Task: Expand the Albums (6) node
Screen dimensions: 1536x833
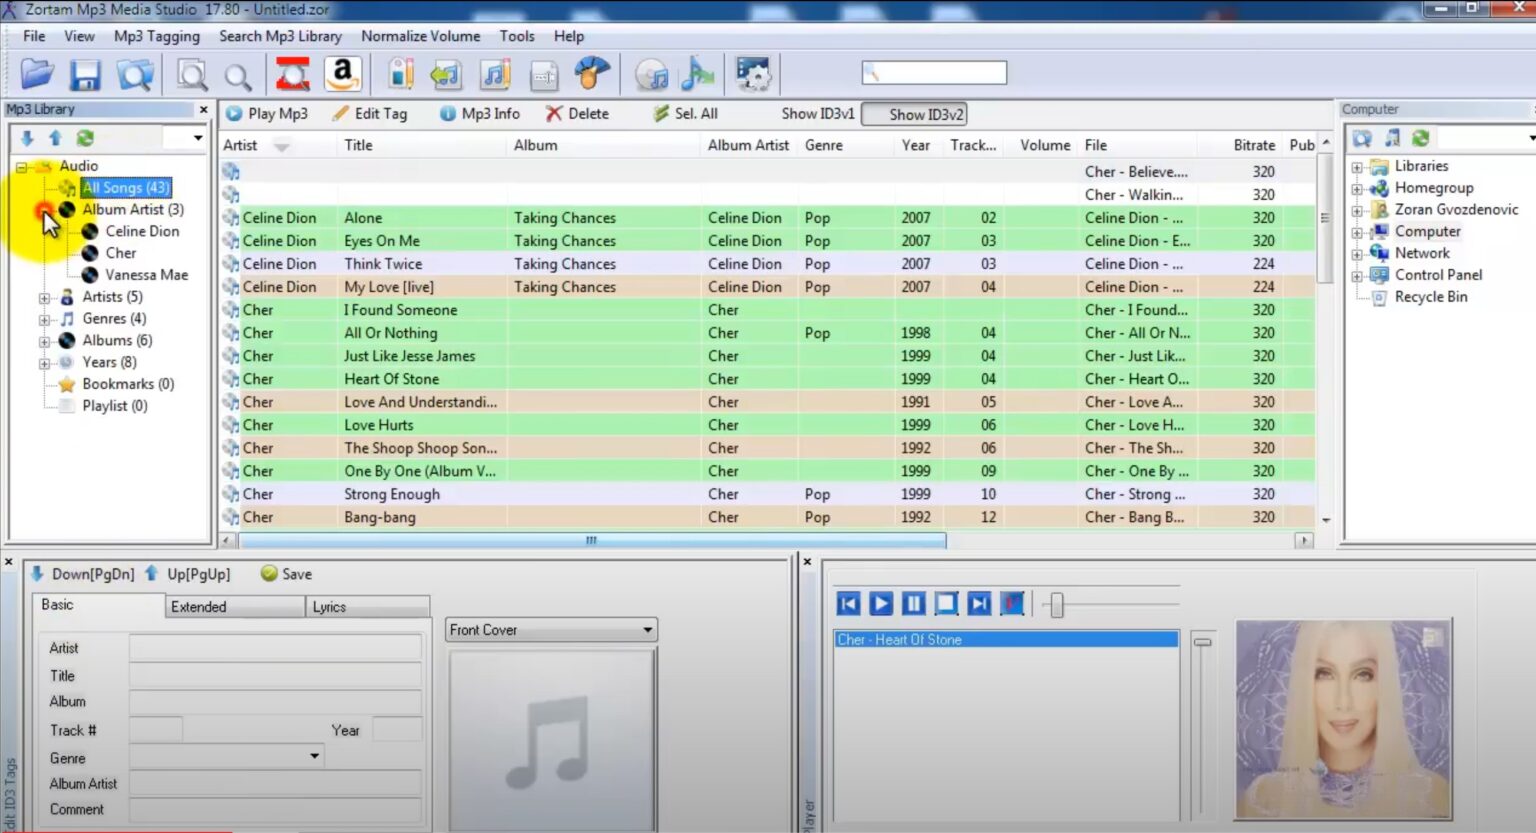Action: (x=44, y=342)
